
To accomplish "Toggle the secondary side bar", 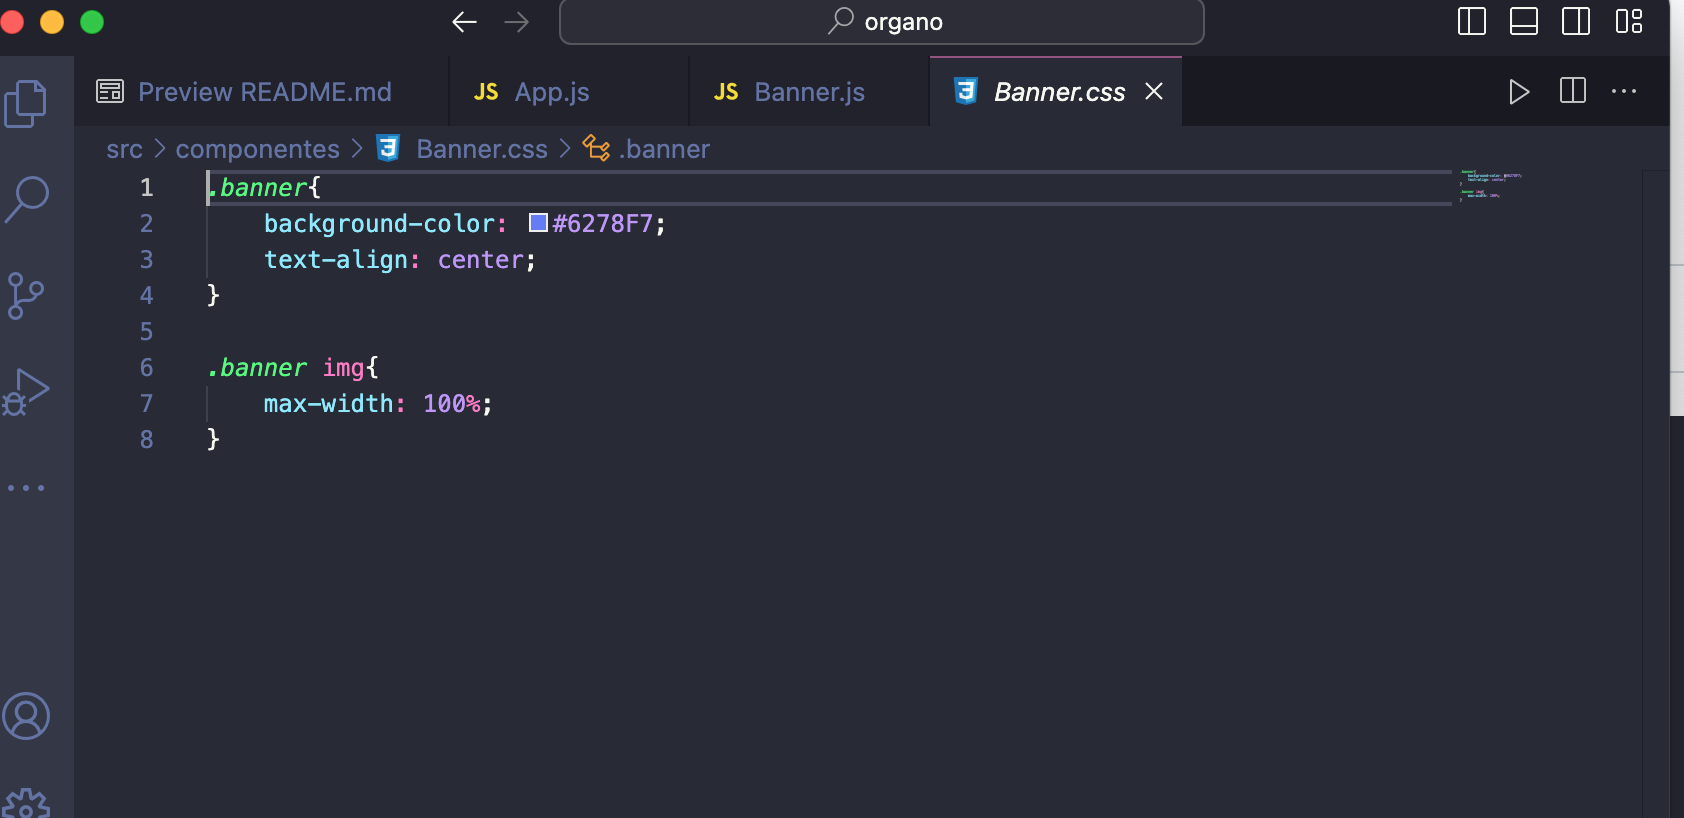I will click(x=1576, y=21).
